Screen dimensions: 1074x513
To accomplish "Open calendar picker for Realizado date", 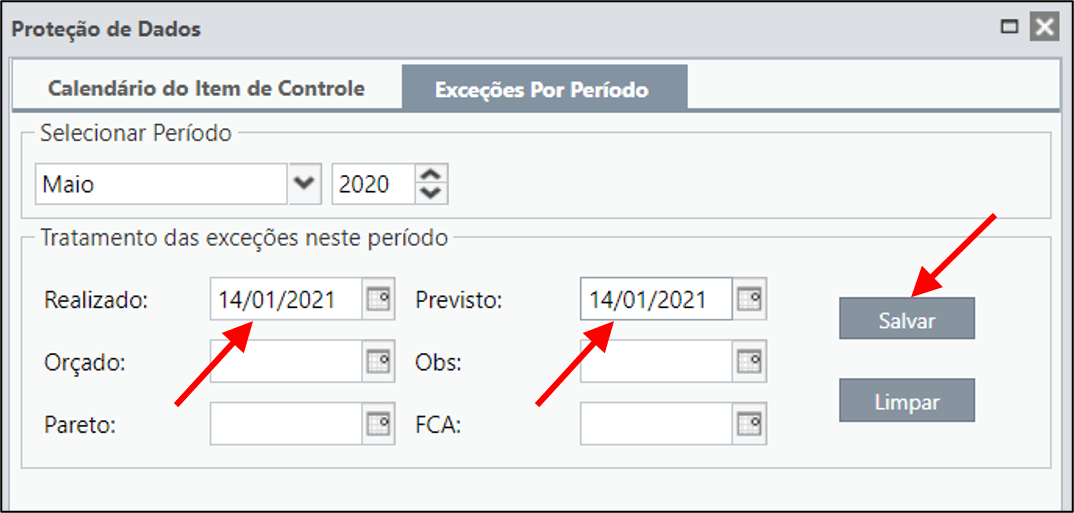I will (378, 299).
